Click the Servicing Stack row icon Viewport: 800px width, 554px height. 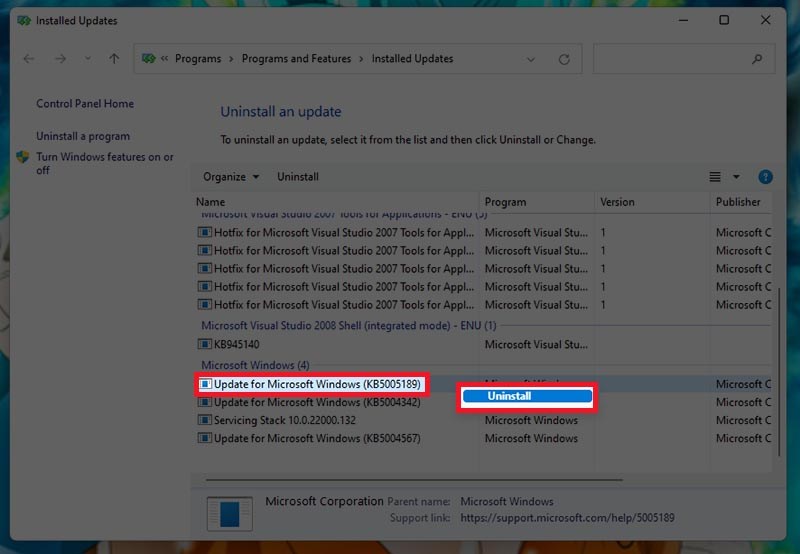click(x=205, y=420)
